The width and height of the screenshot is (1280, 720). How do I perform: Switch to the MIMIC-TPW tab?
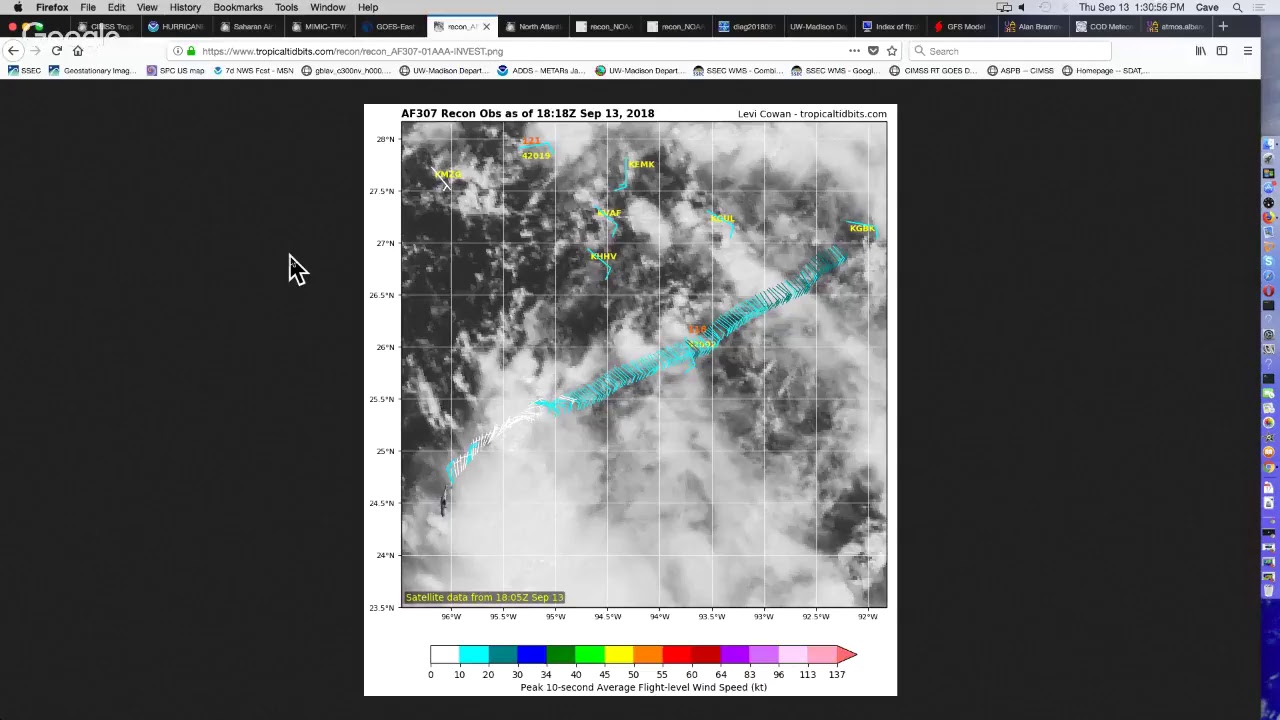pyautogui.click(x=318, y=26)
